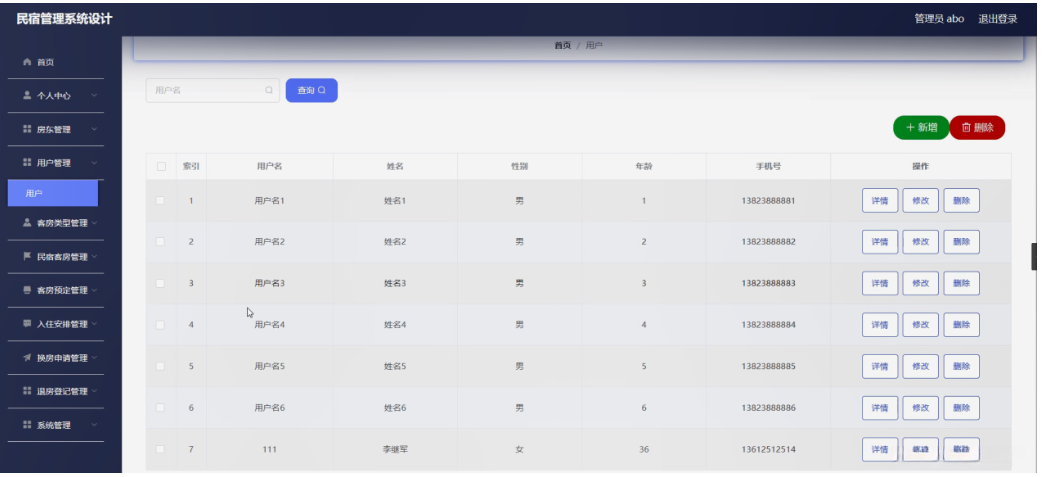Click the person icon beside 客房类型管理
Screen dimensions: 1045x477
click(27, 223)
